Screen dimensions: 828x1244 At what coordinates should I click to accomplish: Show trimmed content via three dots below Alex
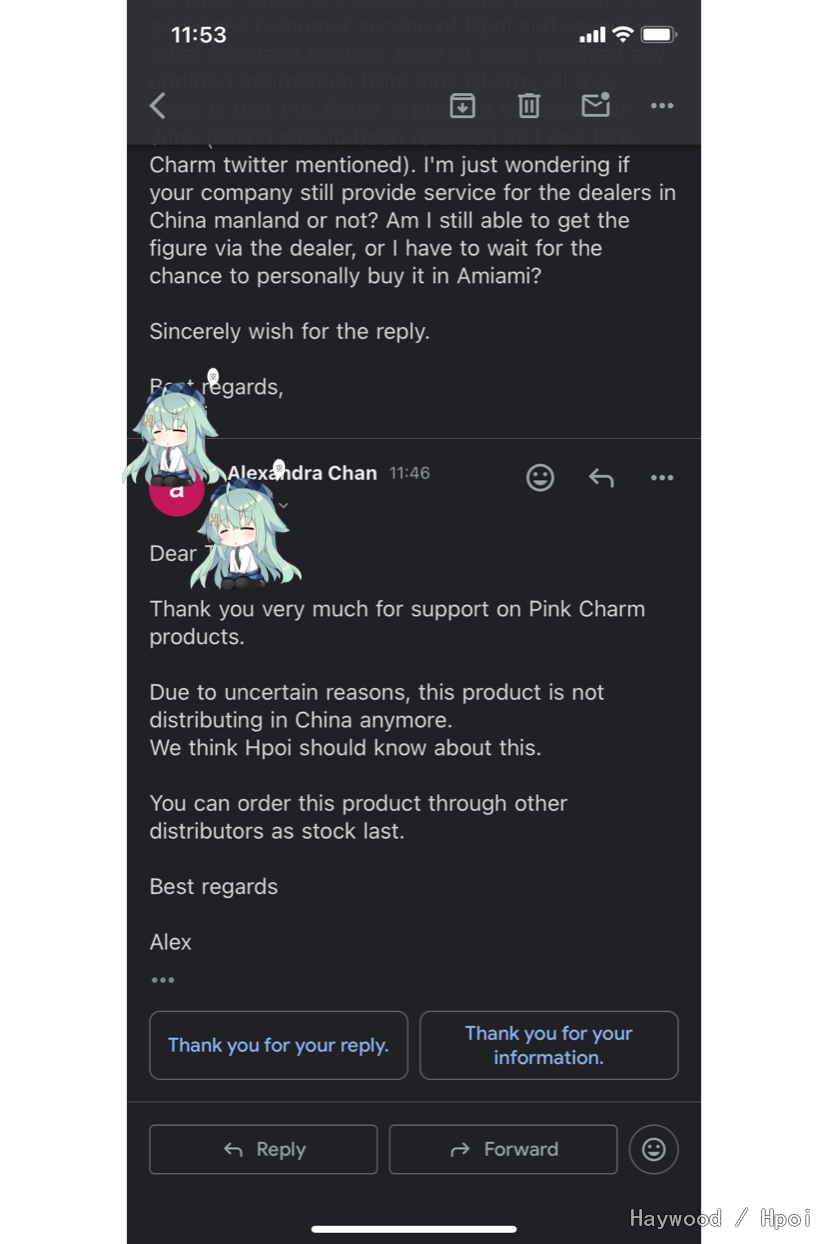163,980
